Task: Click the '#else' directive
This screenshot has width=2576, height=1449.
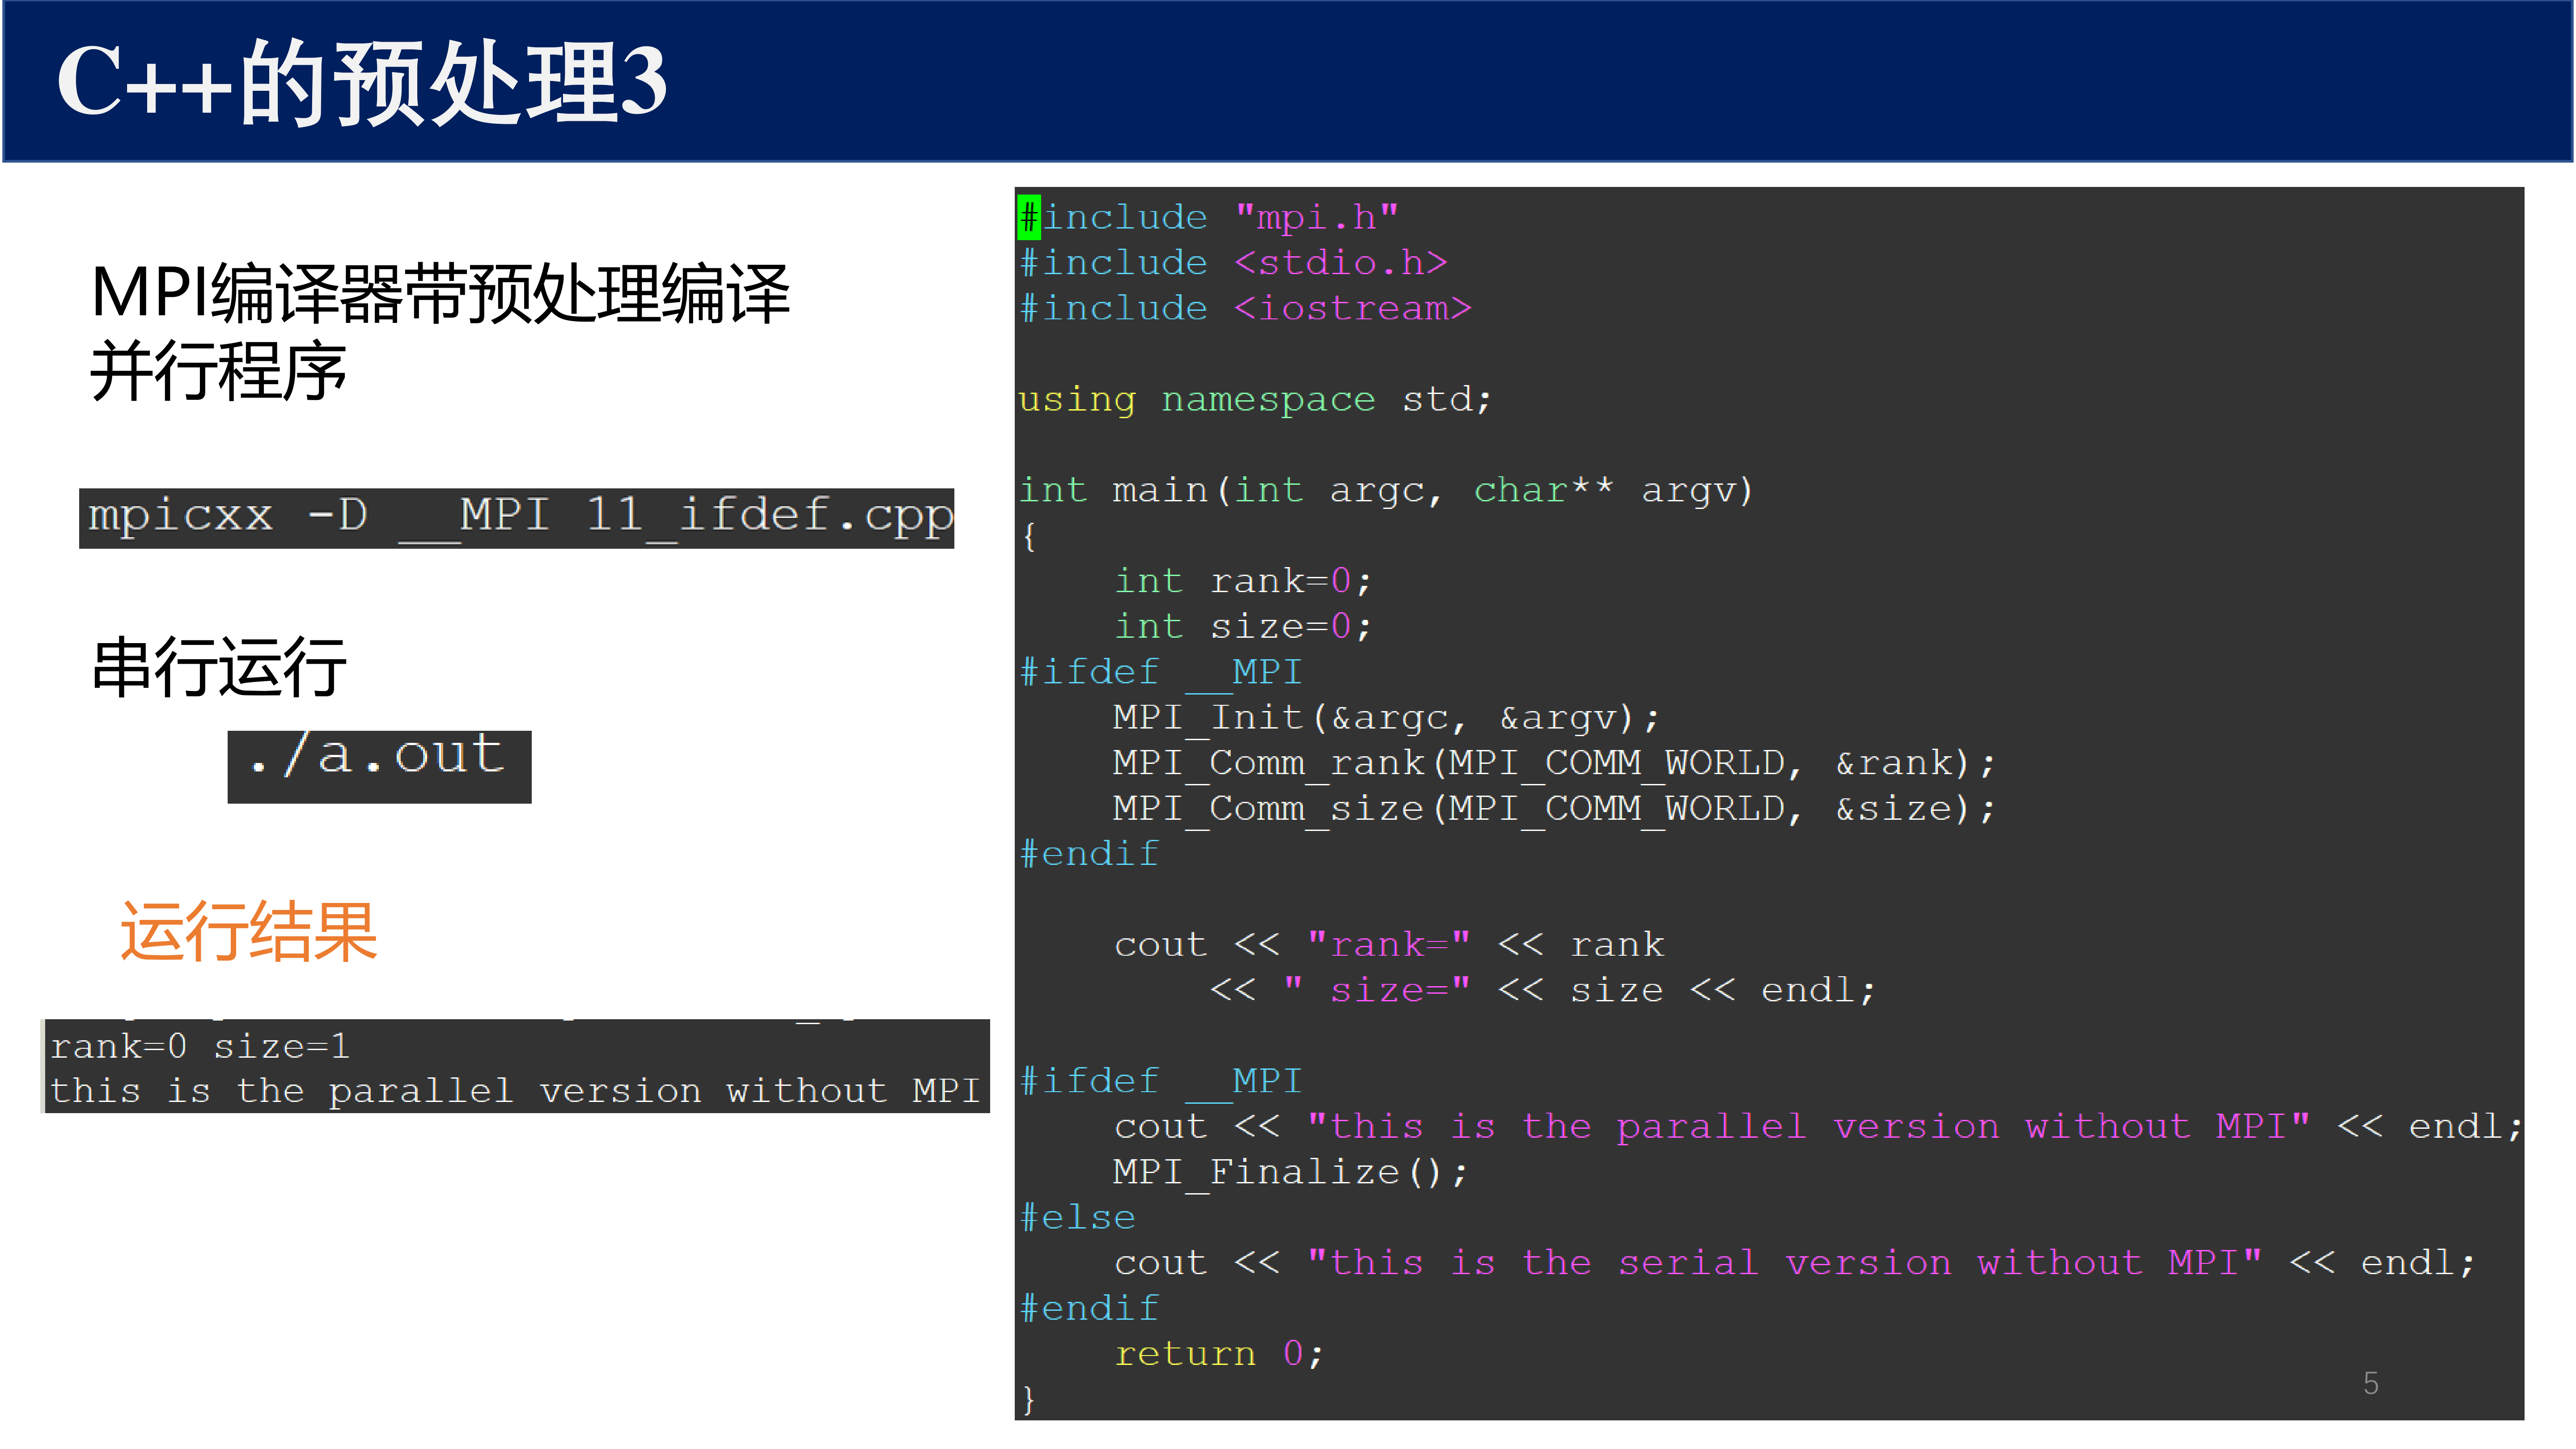Action: [x=1077, y=1217]
